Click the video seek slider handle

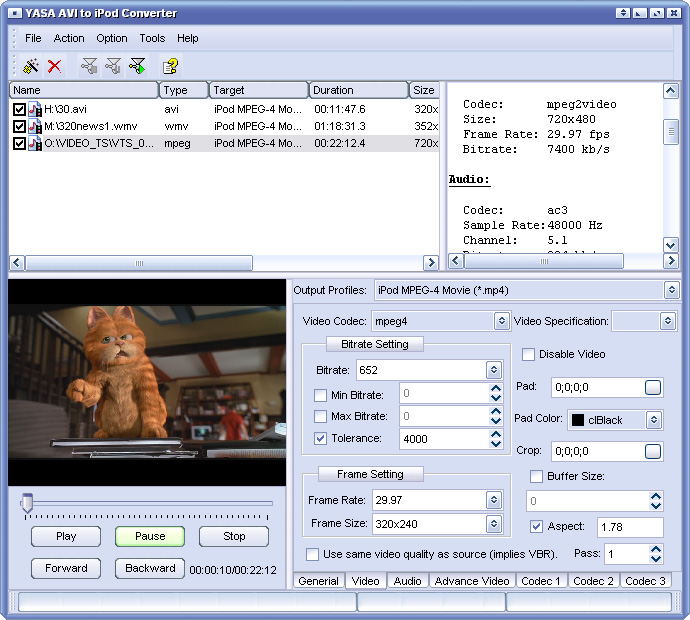point(27,504)
